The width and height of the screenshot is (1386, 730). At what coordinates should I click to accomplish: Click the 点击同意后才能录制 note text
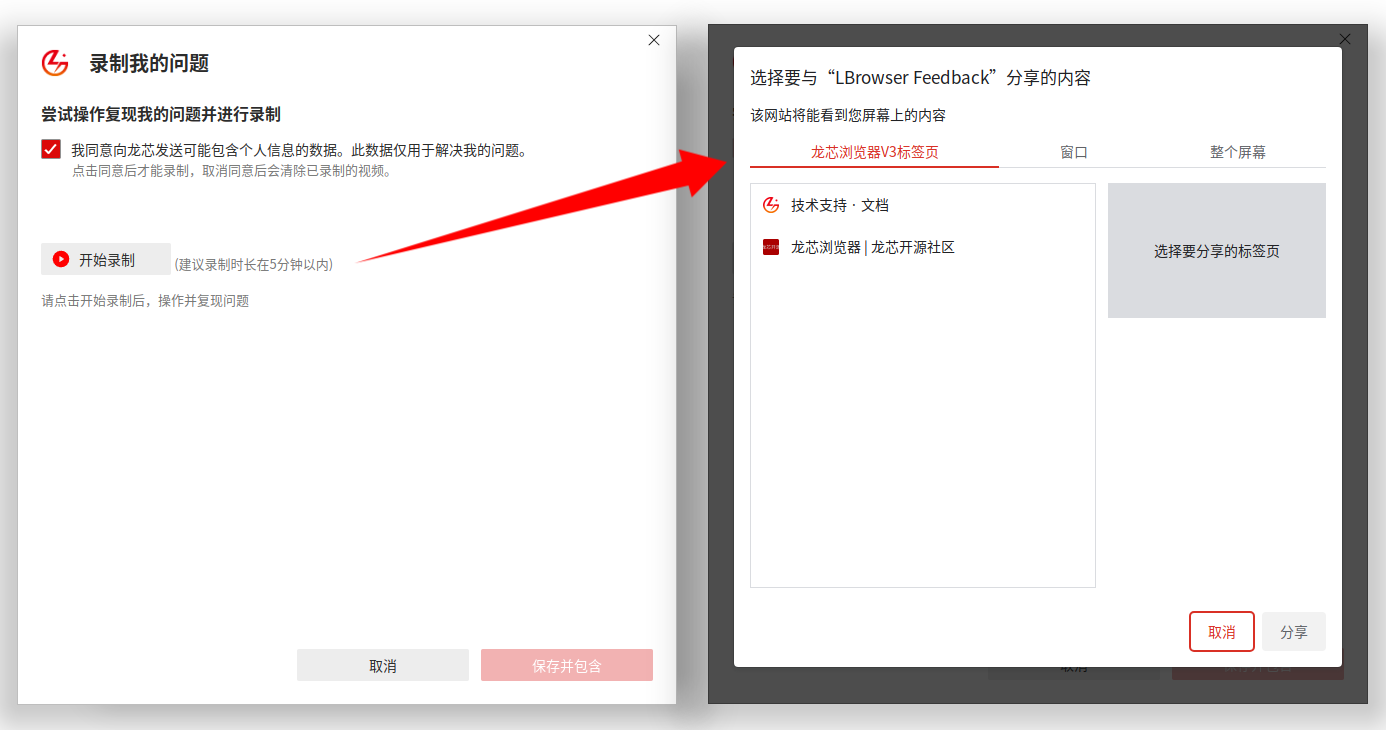(231, 171)
